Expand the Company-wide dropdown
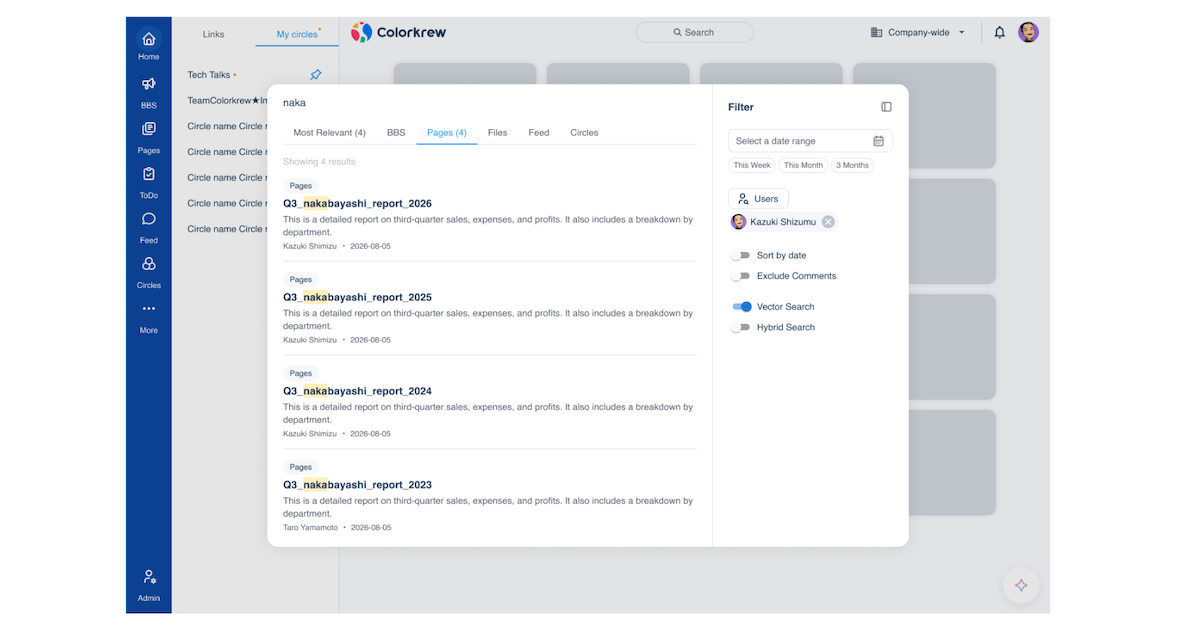 coord(918,32)
